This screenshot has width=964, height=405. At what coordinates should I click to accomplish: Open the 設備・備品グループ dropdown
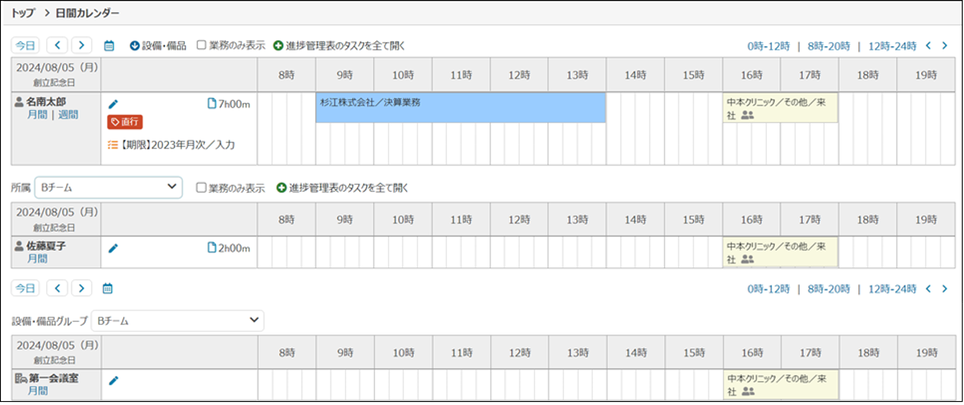click(x=177, y=321)
